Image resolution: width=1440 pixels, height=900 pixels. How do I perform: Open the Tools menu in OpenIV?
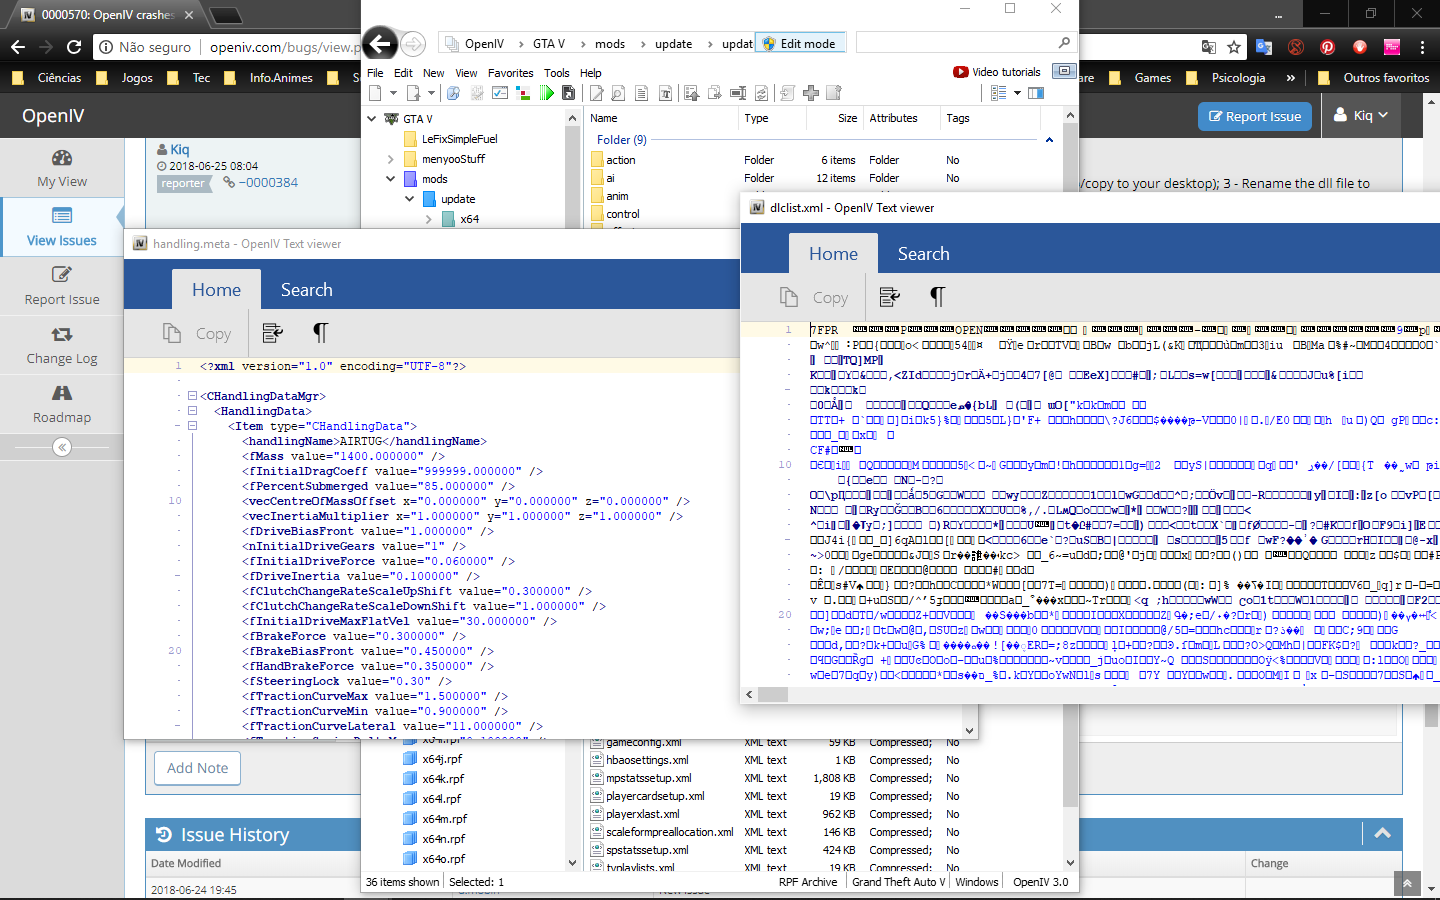click(556, 73)
